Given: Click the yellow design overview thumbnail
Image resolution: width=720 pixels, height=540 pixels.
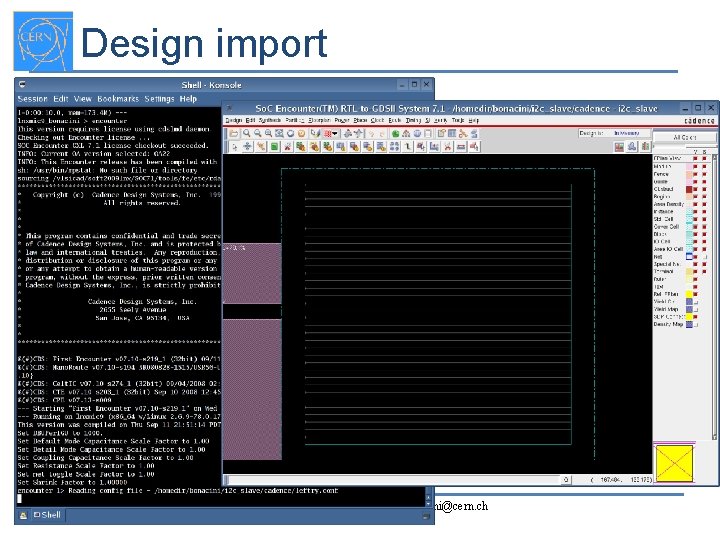Looking at the screenshot, I should tap(674, 463).
